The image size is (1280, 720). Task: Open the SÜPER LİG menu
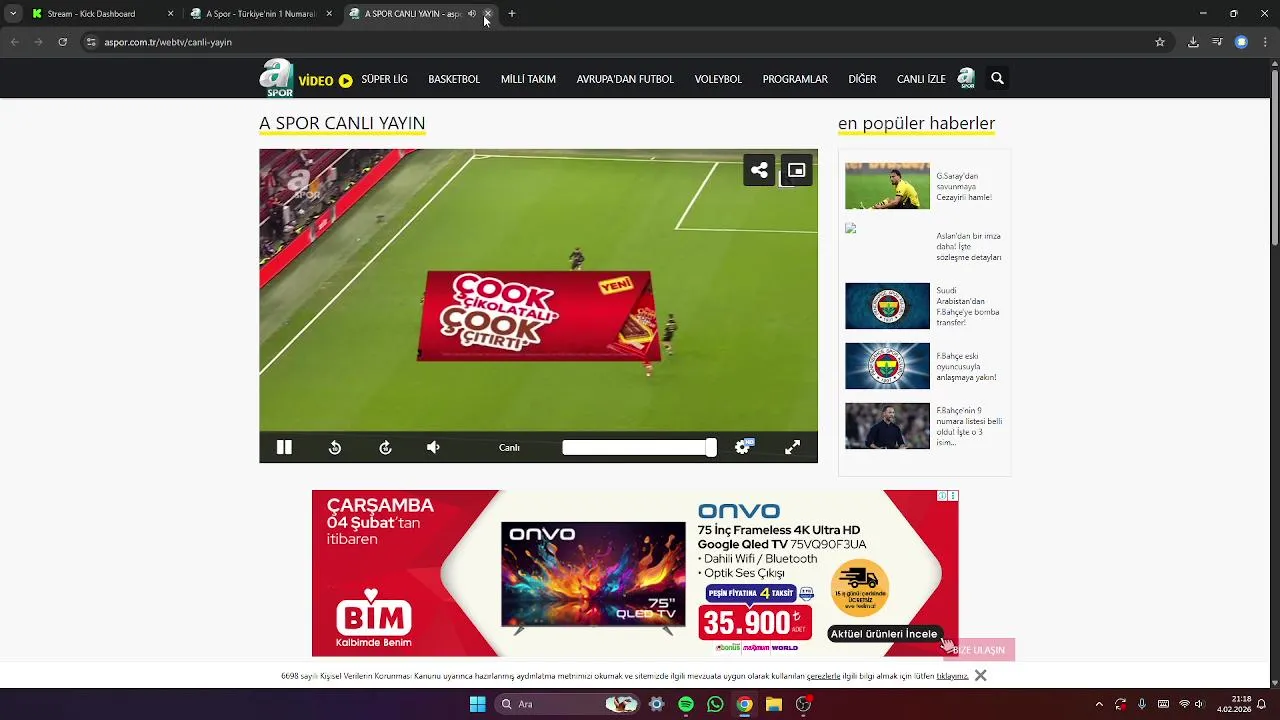pyautogui.click(x=384, y=79)
